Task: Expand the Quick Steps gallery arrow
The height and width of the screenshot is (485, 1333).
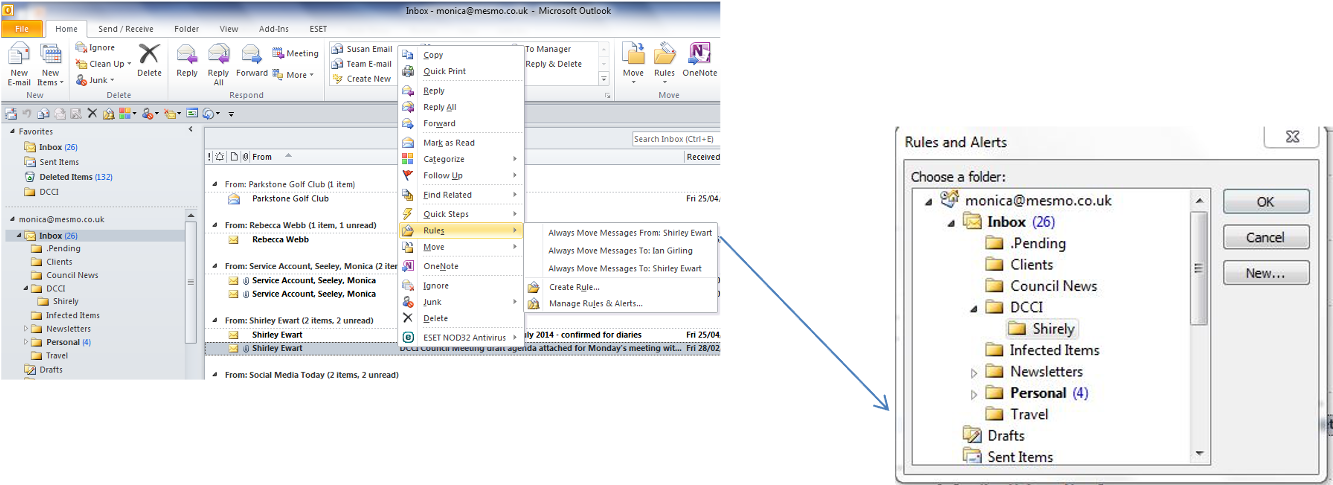Action: pyautogui.click(x=604, y=78)
